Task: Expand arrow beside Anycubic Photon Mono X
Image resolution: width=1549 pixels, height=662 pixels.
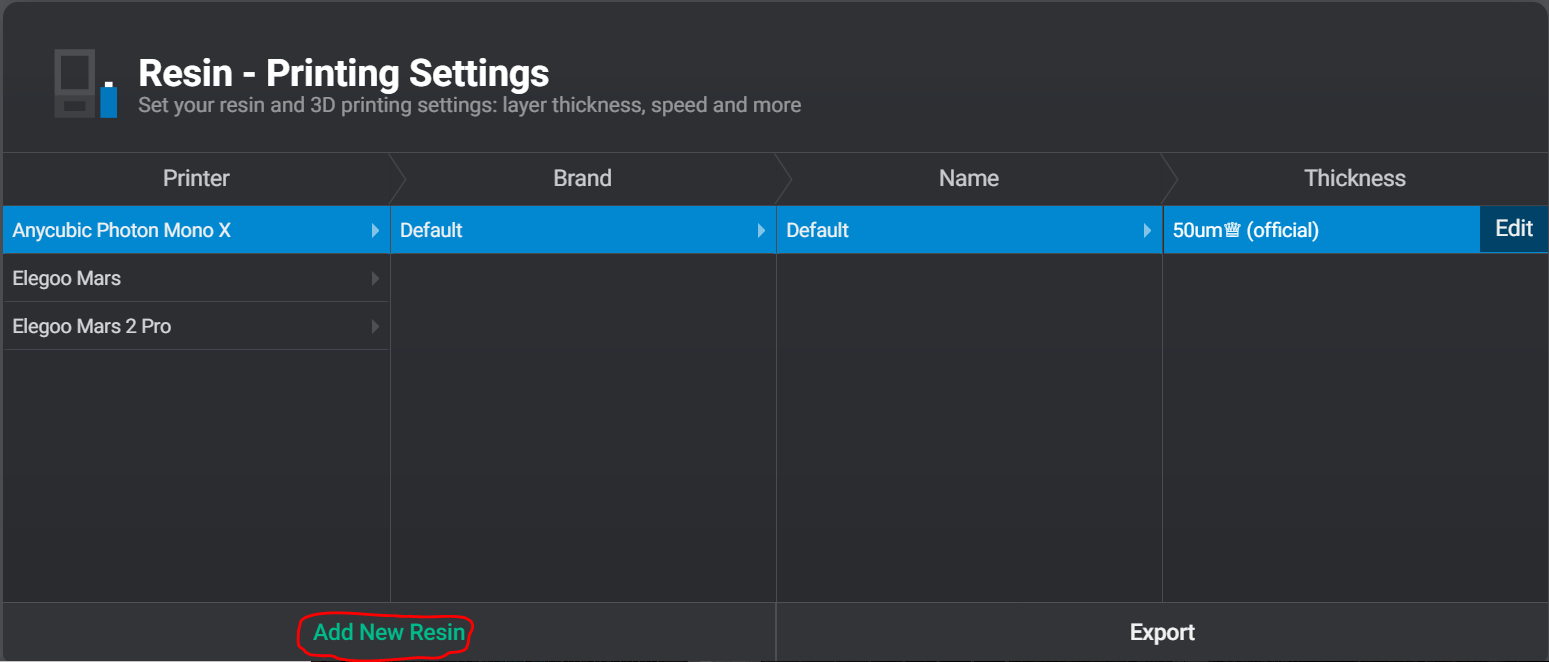Action: (x=375, y=230)
